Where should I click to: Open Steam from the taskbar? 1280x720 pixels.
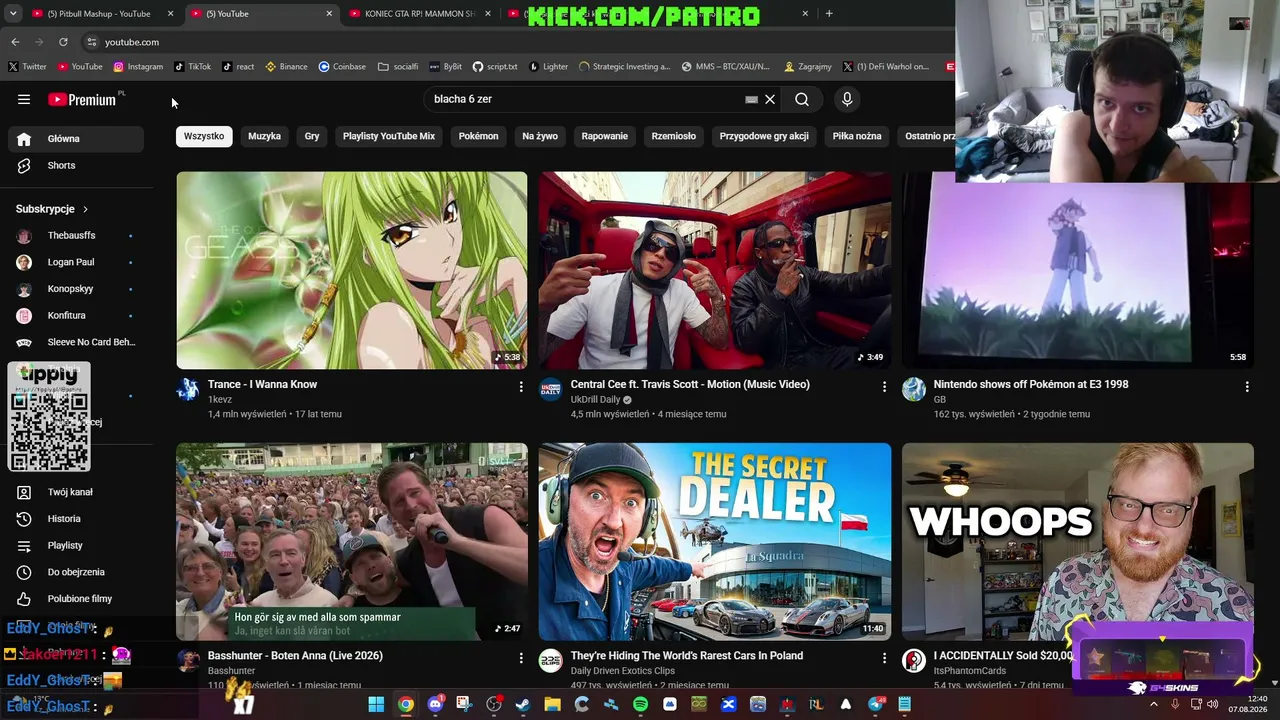point(523,705)
